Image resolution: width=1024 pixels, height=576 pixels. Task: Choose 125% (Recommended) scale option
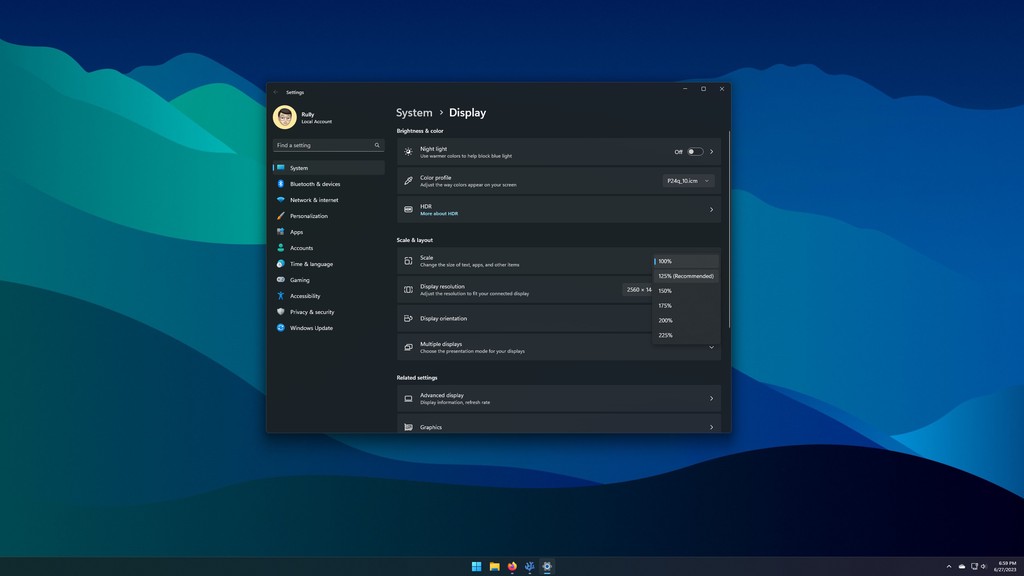pyautogui.click(x=686, y=276)
